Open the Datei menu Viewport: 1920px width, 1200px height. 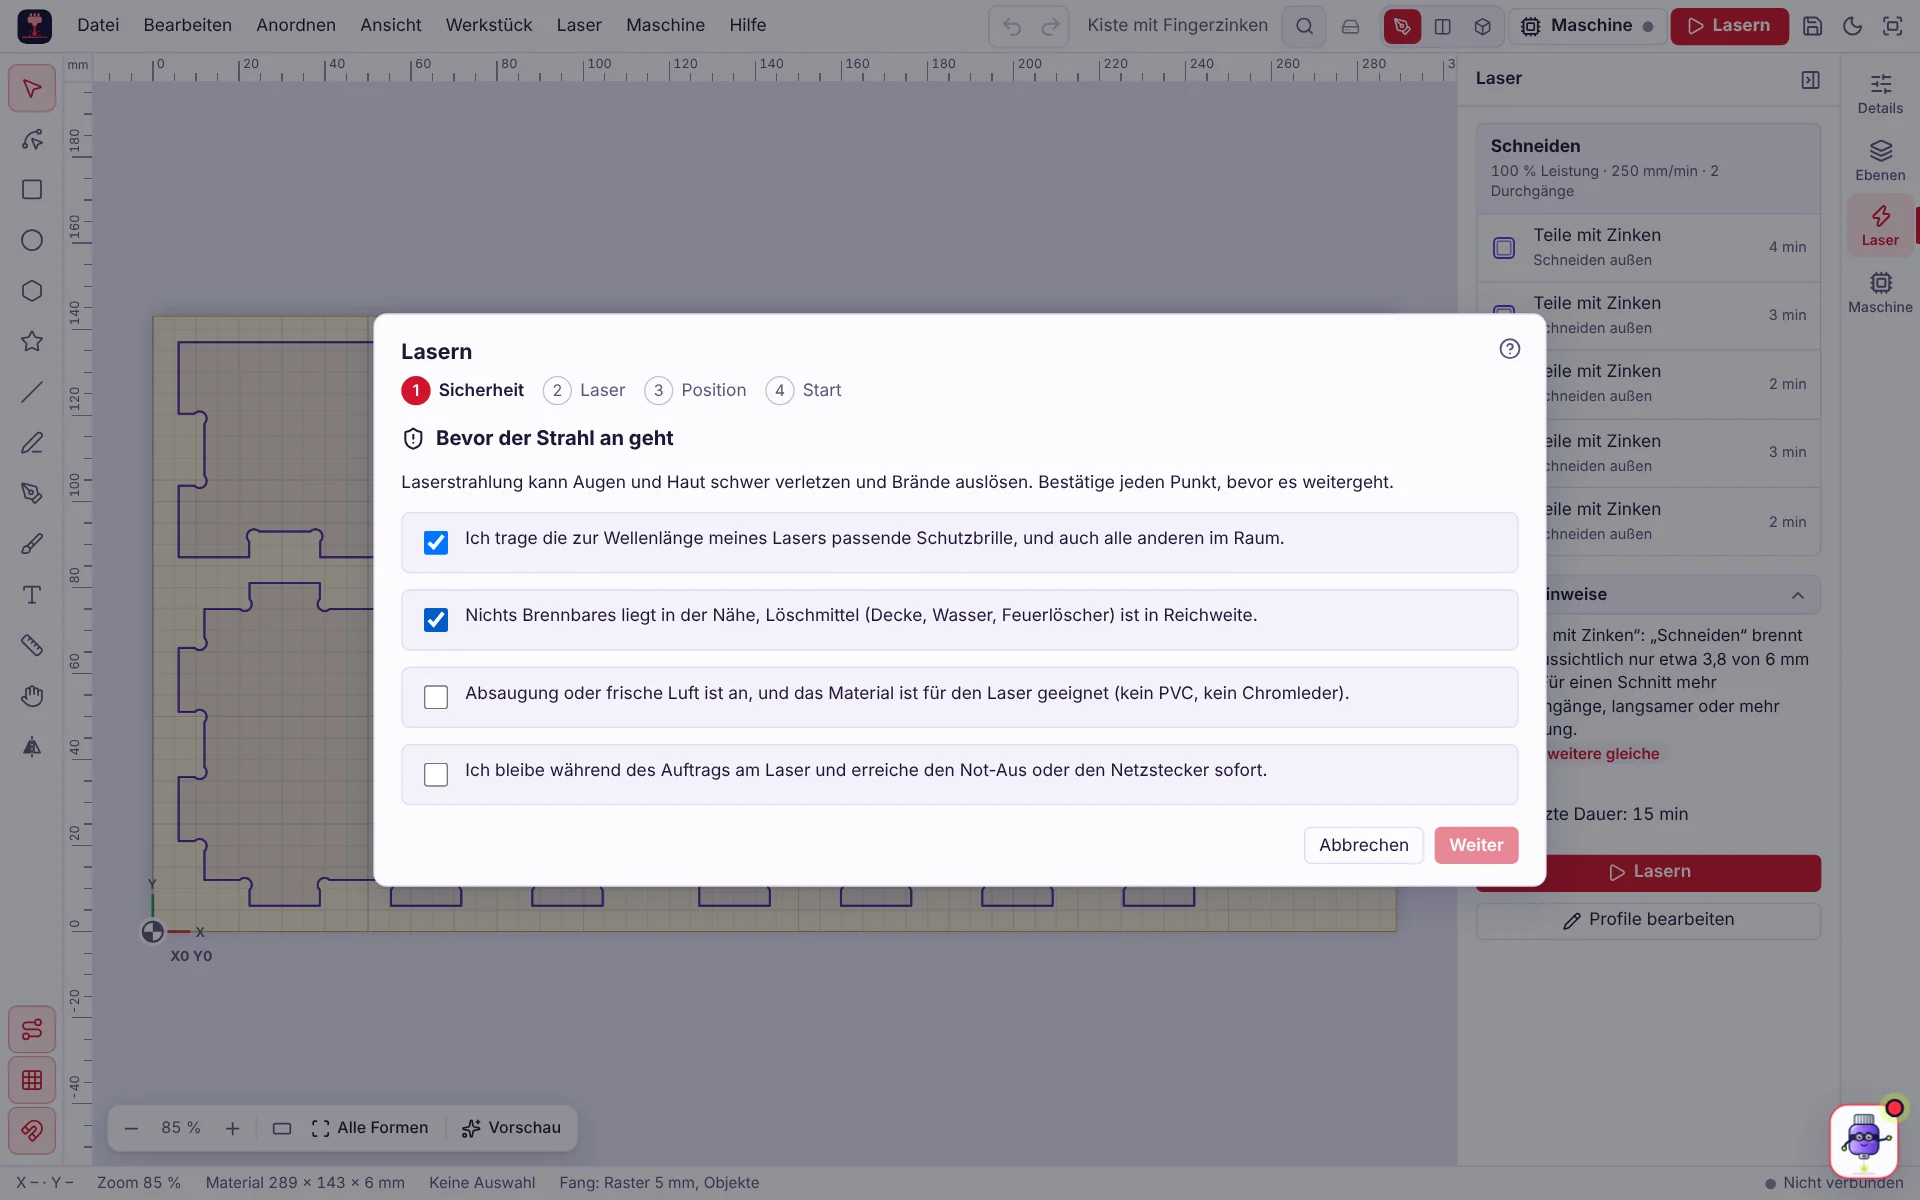coord(98,26)
